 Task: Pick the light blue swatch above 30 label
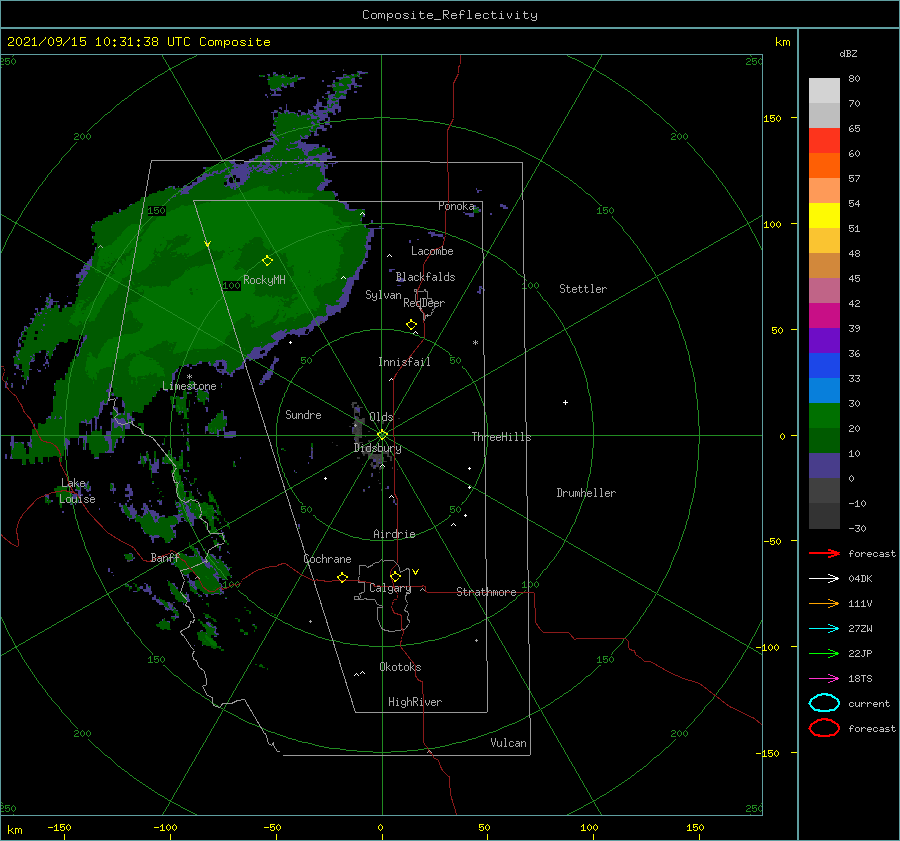824,391
